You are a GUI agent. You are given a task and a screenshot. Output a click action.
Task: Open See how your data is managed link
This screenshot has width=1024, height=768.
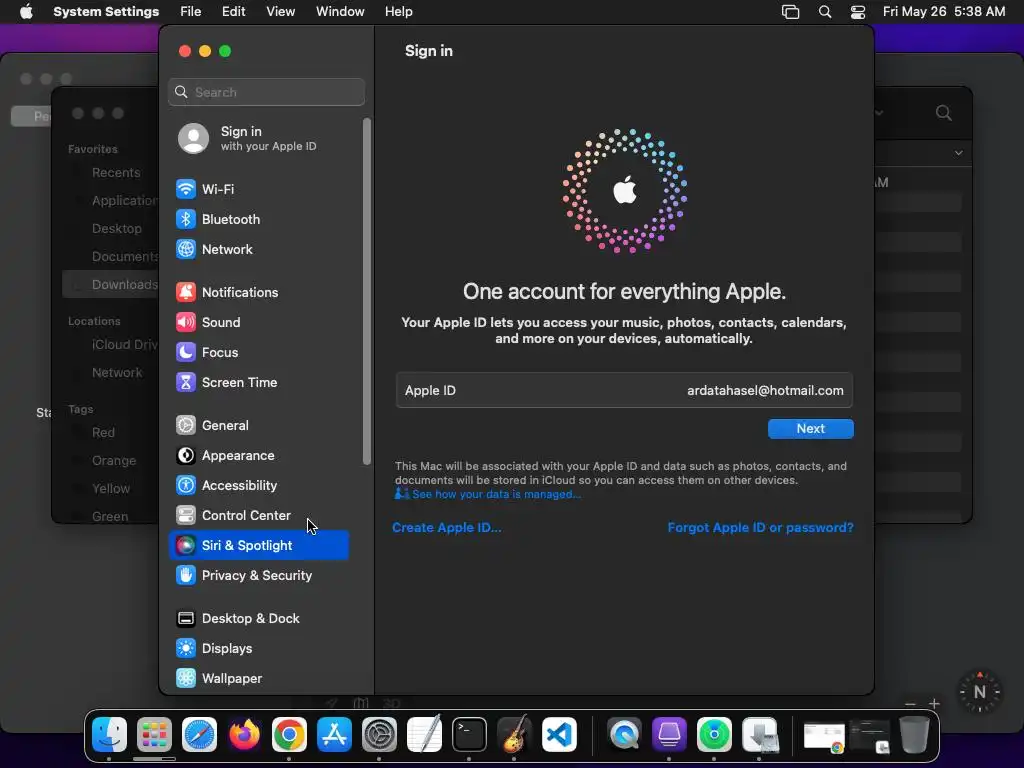[487, 494]
